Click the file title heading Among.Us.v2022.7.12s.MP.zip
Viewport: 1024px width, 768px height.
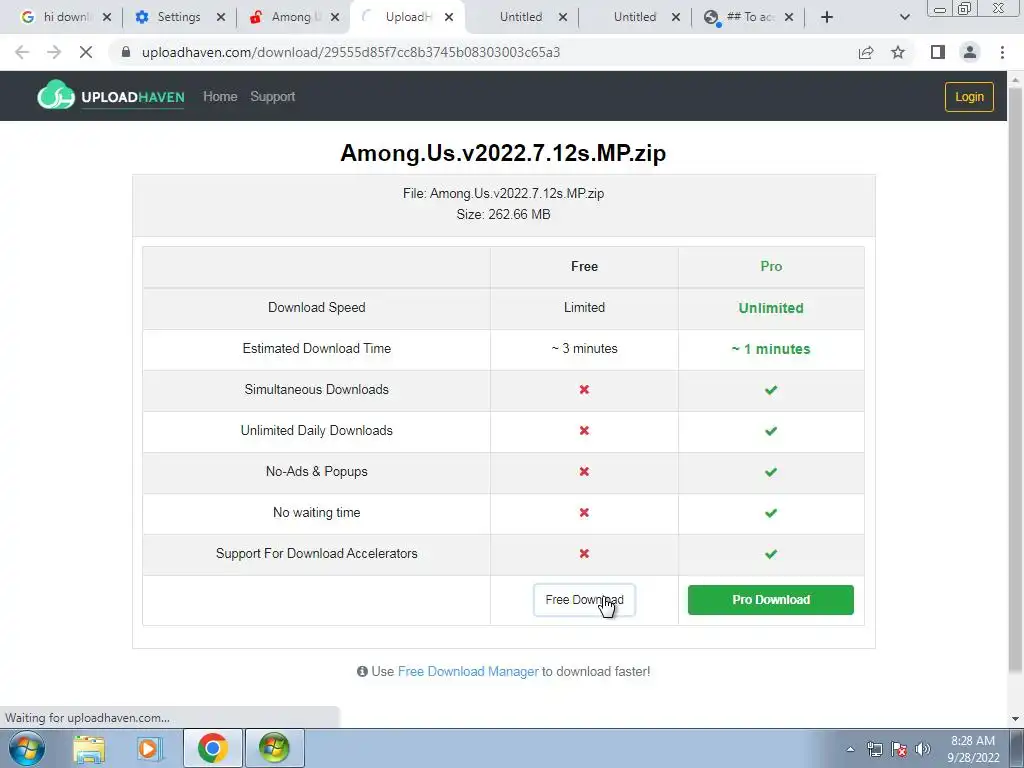(504, 153)
